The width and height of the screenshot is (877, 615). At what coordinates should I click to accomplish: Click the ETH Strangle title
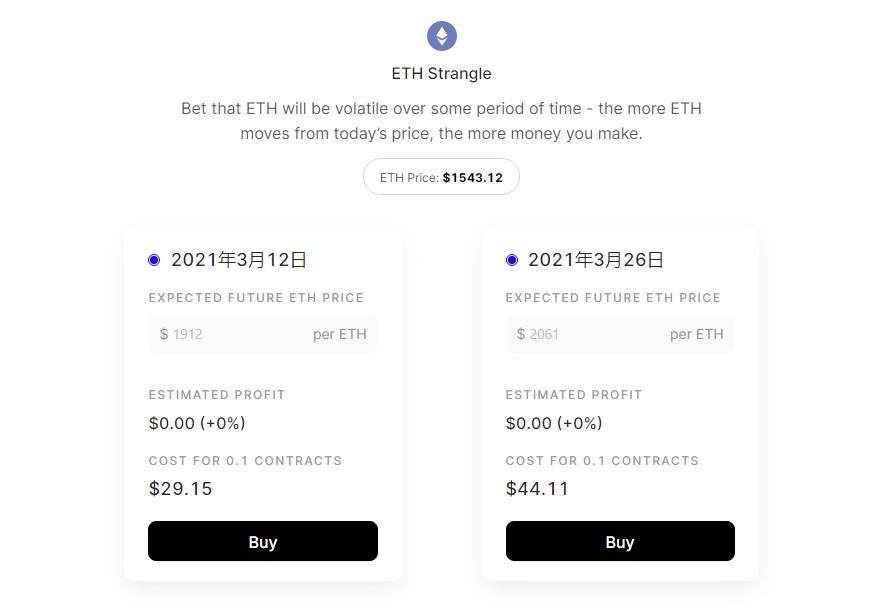[441, 73]
